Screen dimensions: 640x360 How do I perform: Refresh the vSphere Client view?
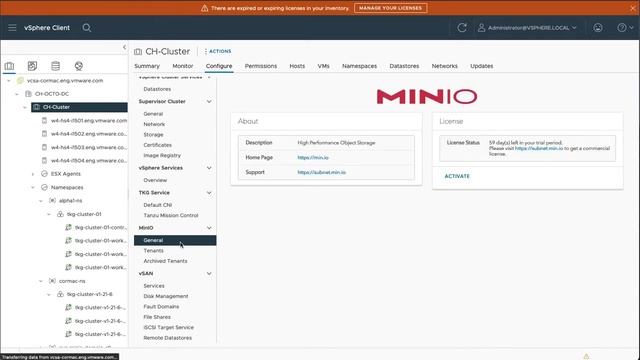462,28
